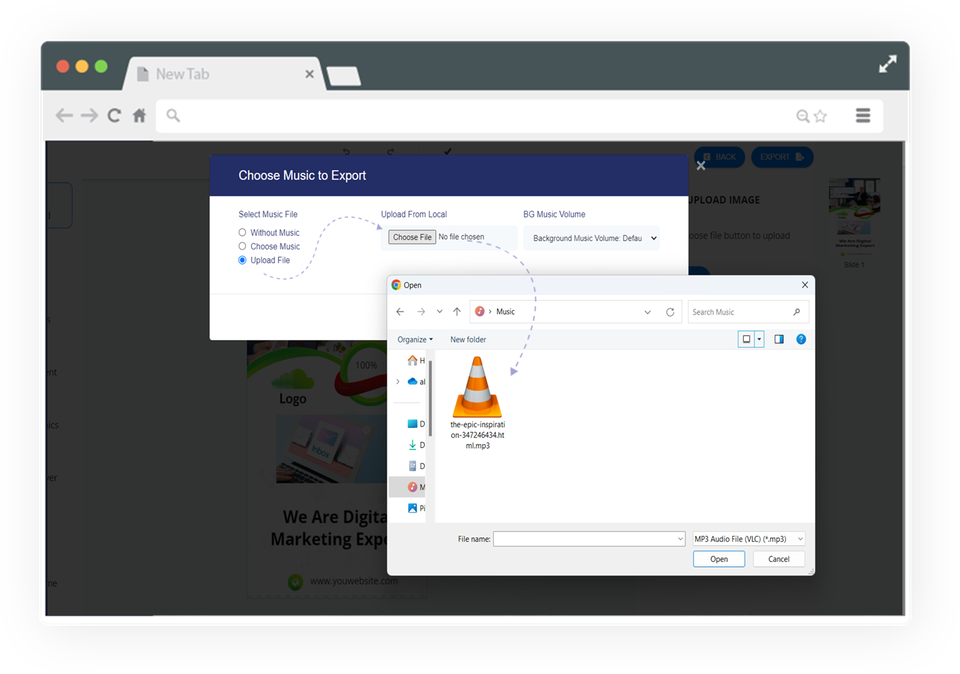Click New folder in the file dialog
The width and height of the screenshot is (960, 674).
pos(468,340)
